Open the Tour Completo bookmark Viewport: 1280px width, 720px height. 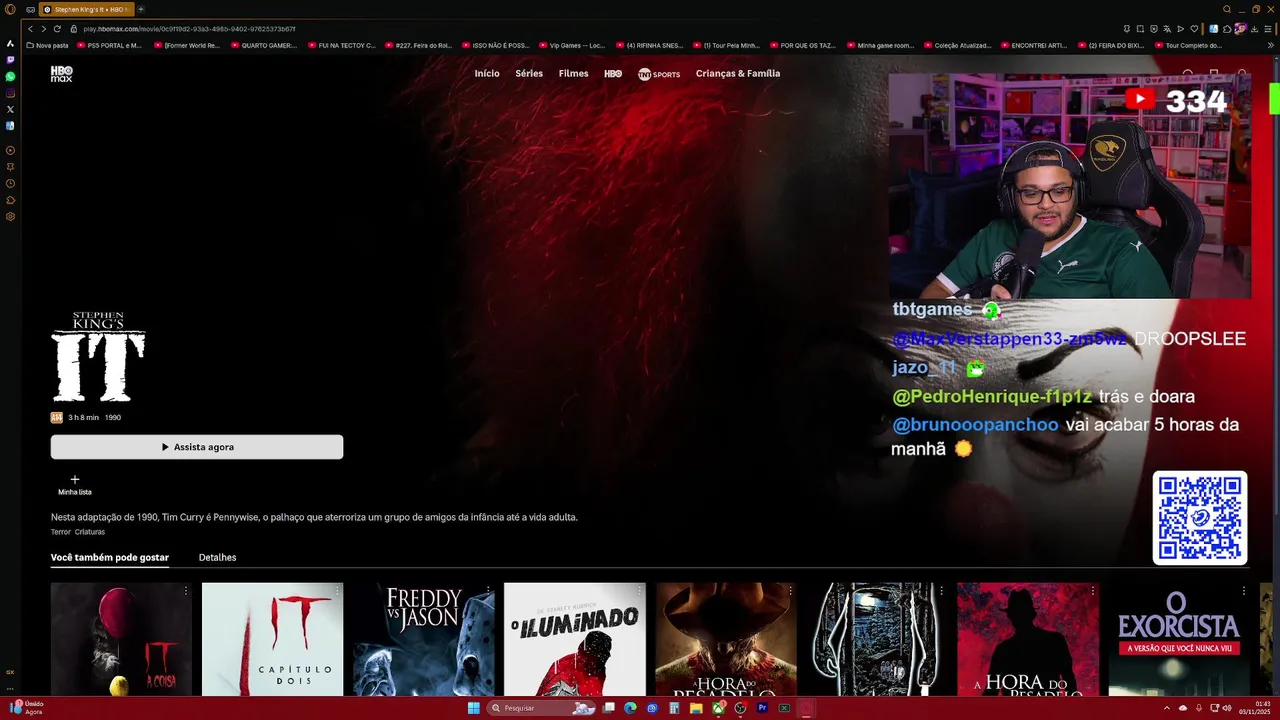pyautogui.click(x=1188, y=45)
